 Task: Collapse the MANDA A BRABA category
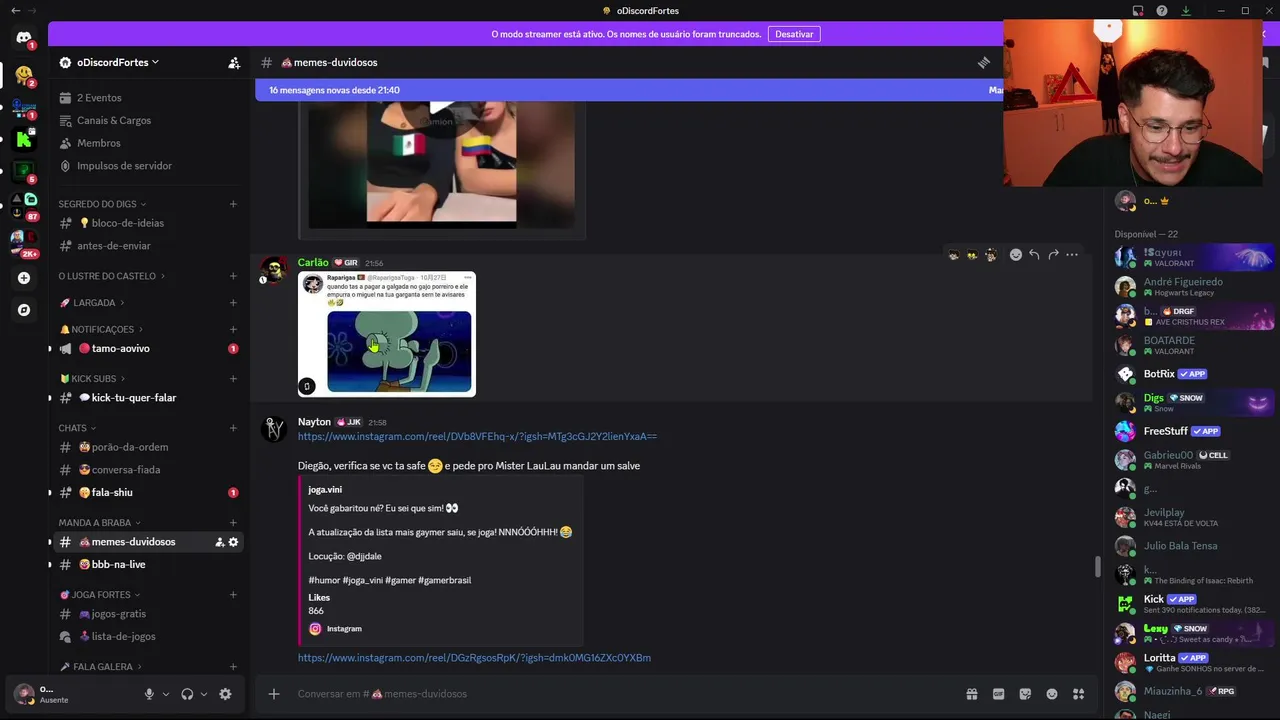[100, 523]
